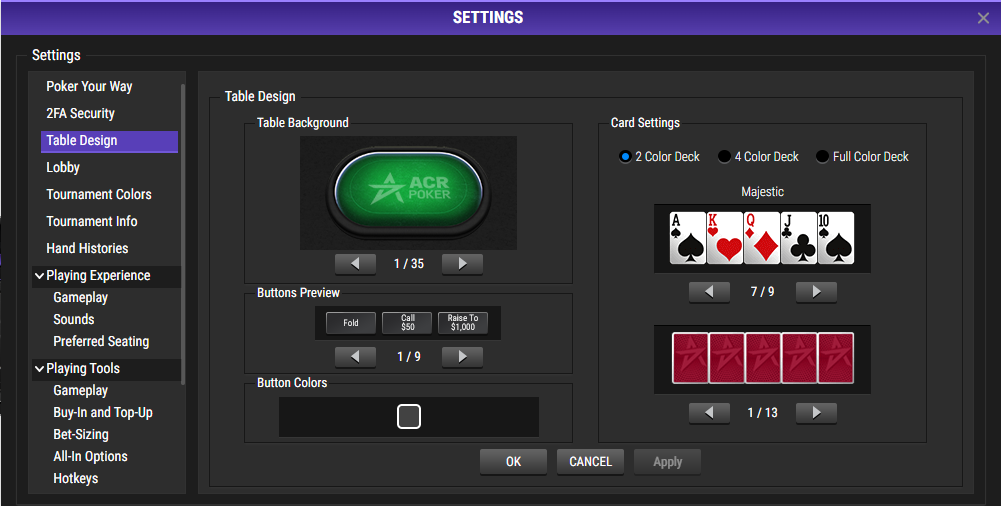This screenshot has height=506, width=1001.
Task: Collapse the Playing Tools section
Action: pos(40,369)
